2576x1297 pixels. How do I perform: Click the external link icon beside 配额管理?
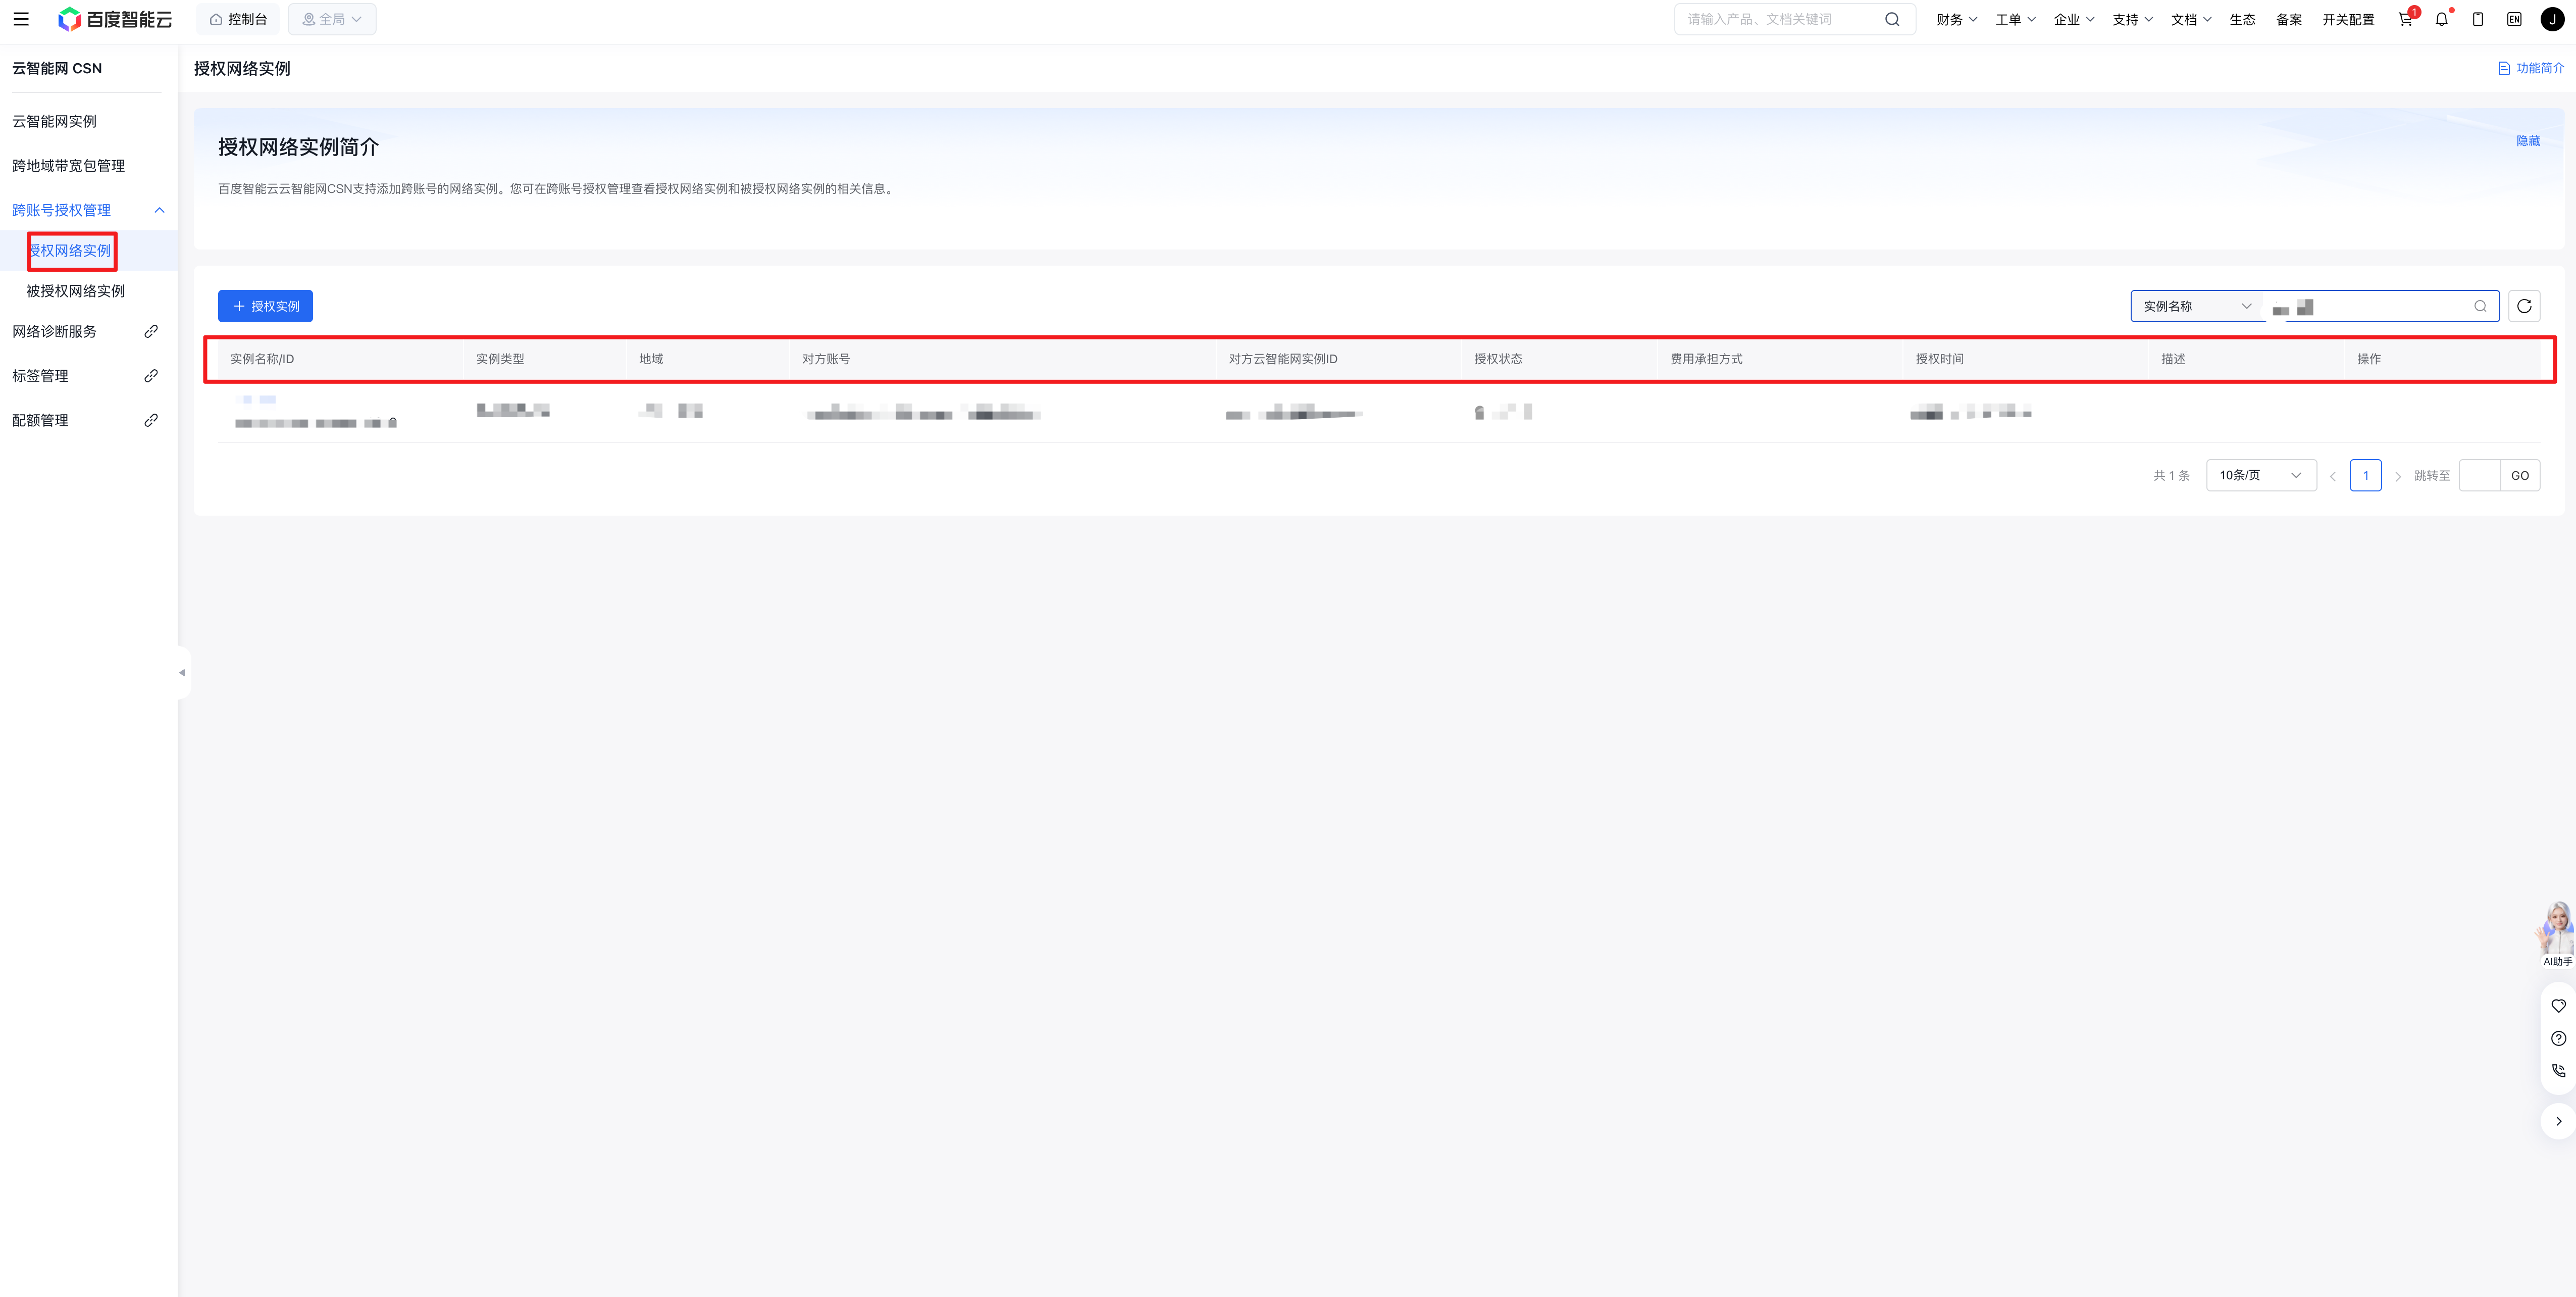point(151,420)
